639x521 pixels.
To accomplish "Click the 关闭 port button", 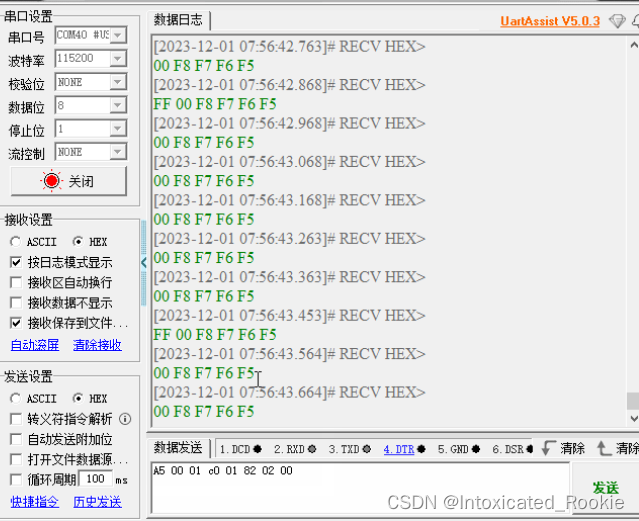I will 68,181.
